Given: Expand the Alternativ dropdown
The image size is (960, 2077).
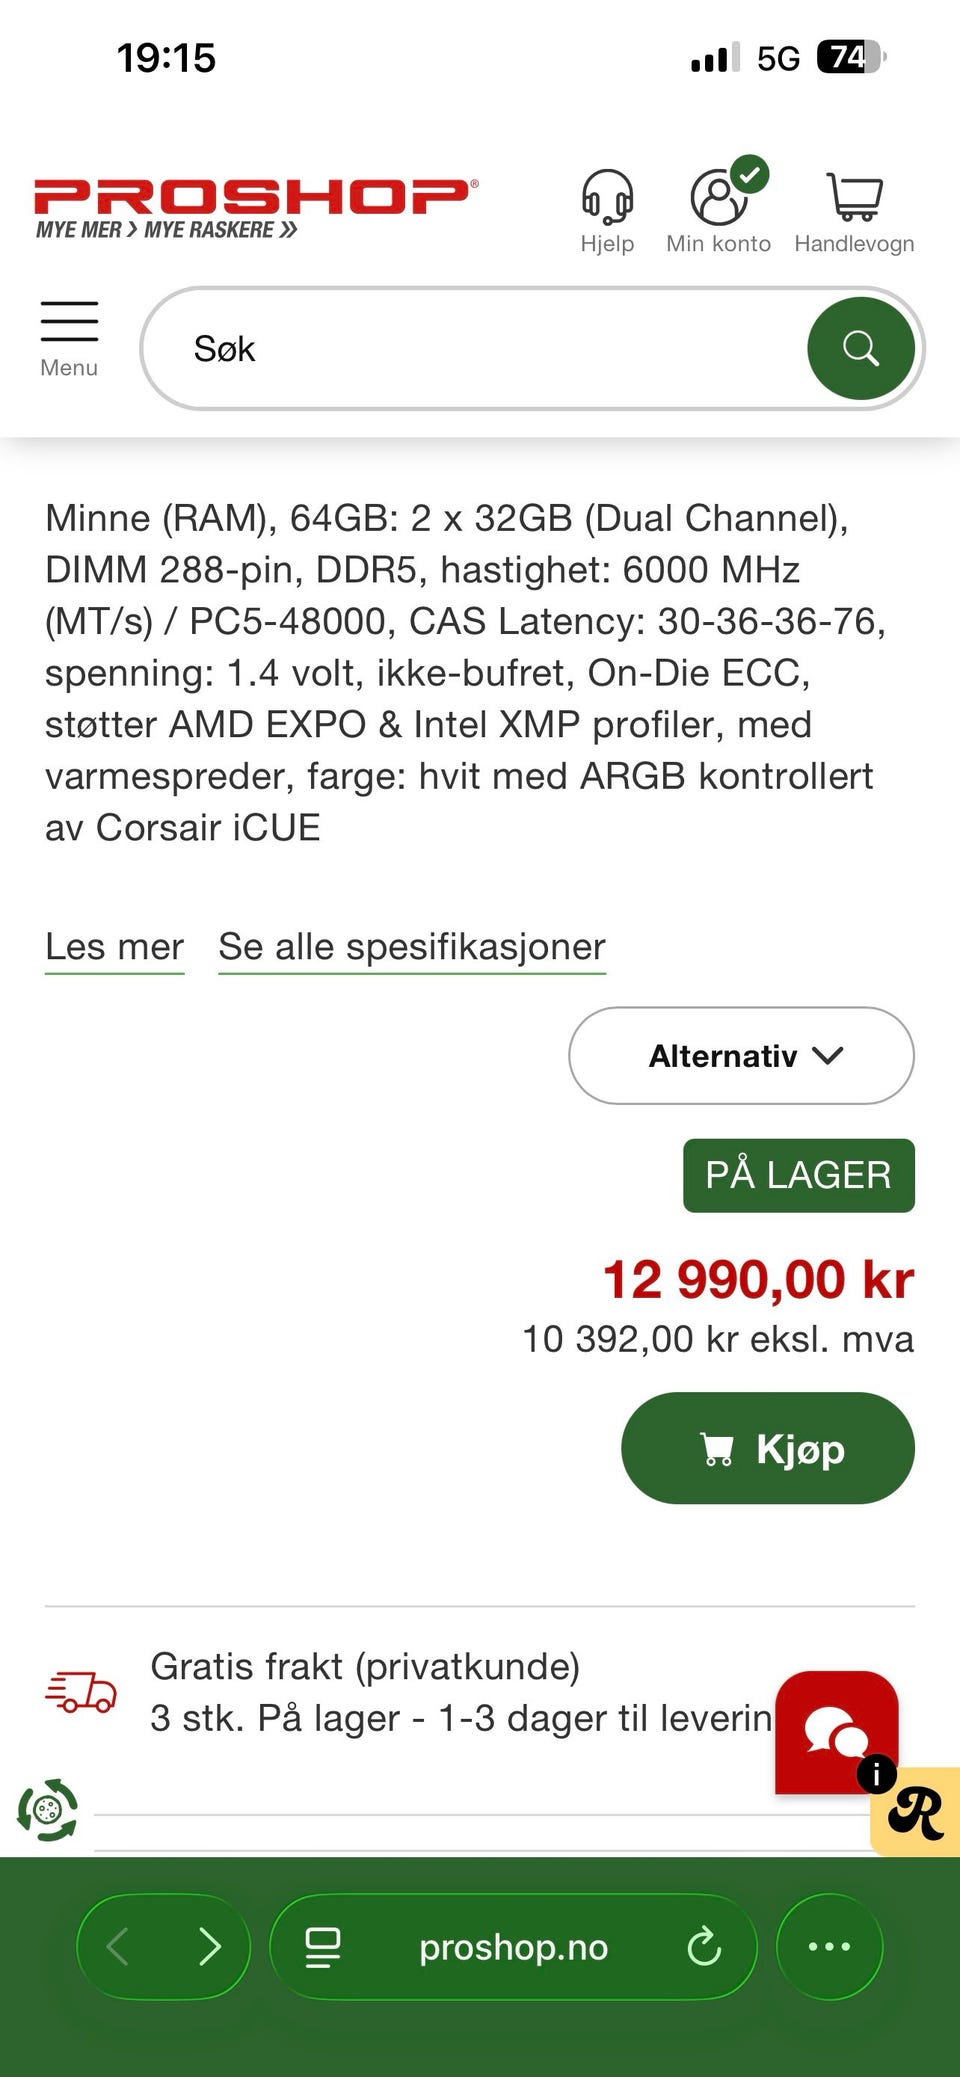Looking at the screenshot, I should pyautogui.click(x=741, y=1056).
